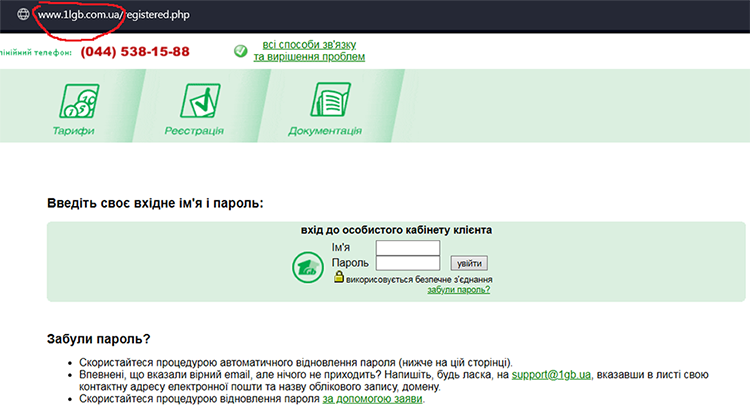The height and width of the screenshot is (413, 750).
Task: Click the URL text www.1gb.com.ua
Action: point(79,15)
